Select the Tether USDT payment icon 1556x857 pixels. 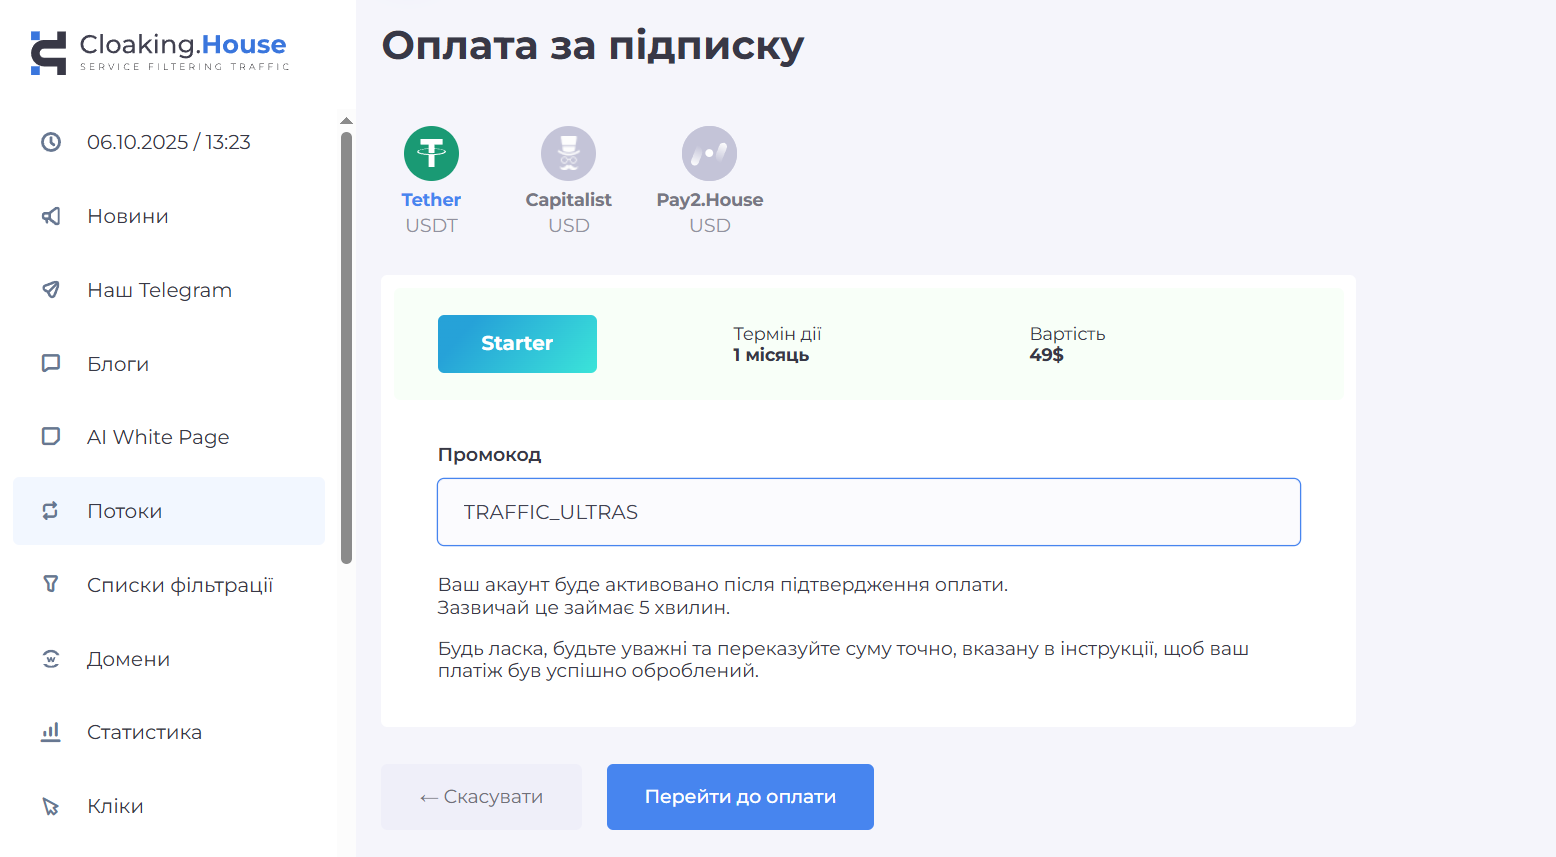point(431,154)
